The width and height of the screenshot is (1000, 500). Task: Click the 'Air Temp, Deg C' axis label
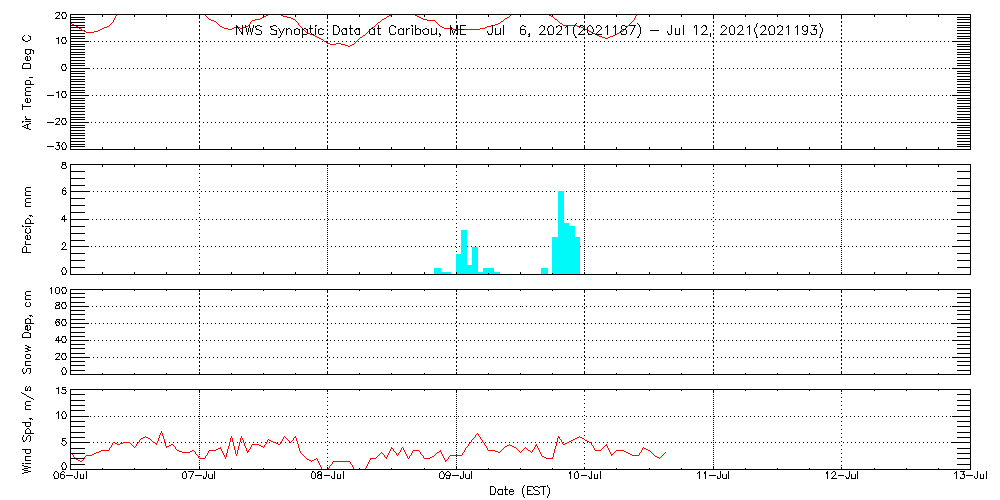coord(28,81)
